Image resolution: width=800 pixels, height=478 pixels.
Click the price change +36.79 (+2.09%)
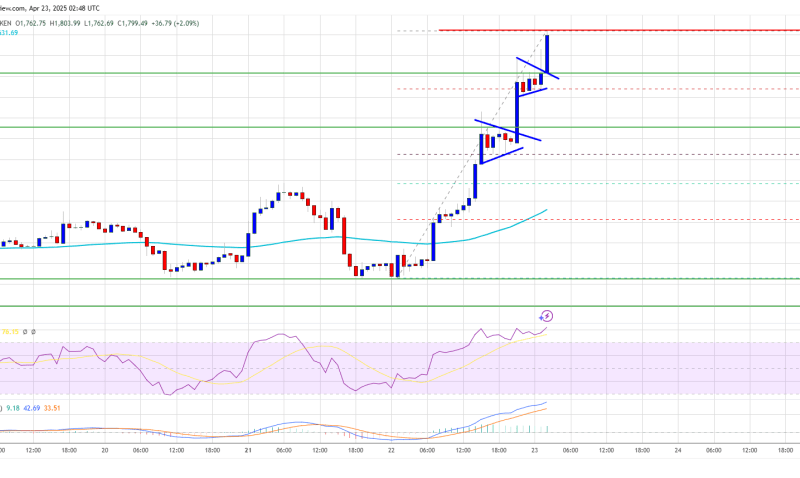(175, 23)
